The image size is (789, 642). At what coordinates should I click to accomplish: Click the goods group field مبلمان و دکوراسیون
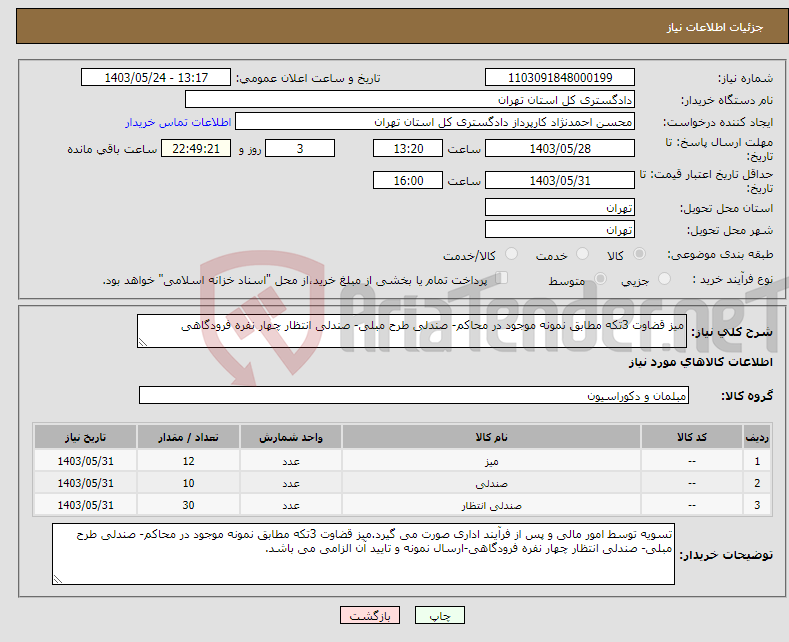tap(414, 395)
